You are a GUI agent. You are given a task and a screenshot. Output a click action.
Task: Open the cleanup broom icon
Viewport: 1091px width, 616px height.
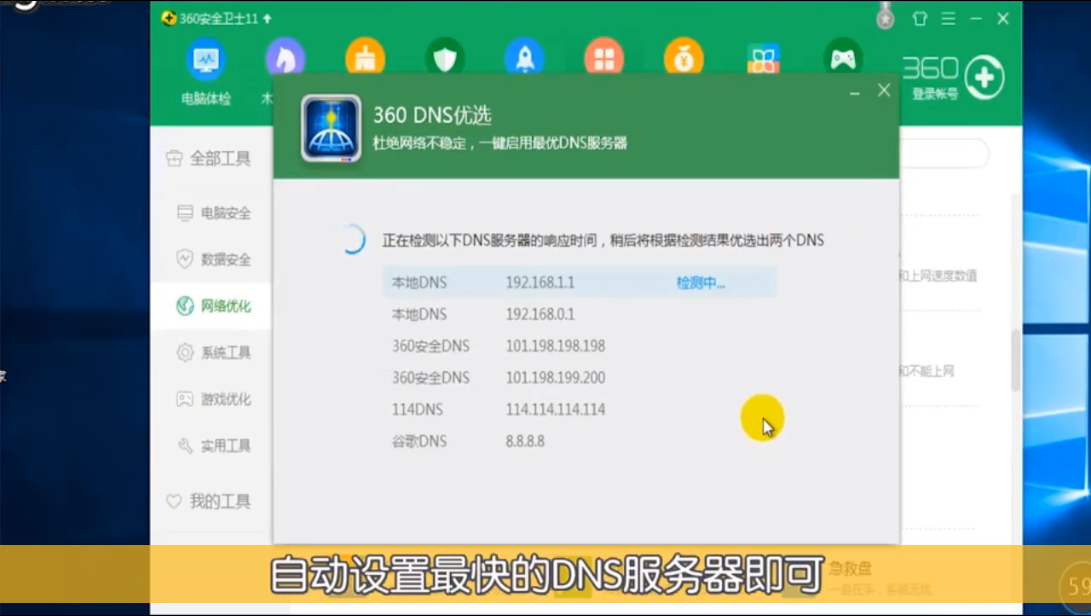click(365, 58)
